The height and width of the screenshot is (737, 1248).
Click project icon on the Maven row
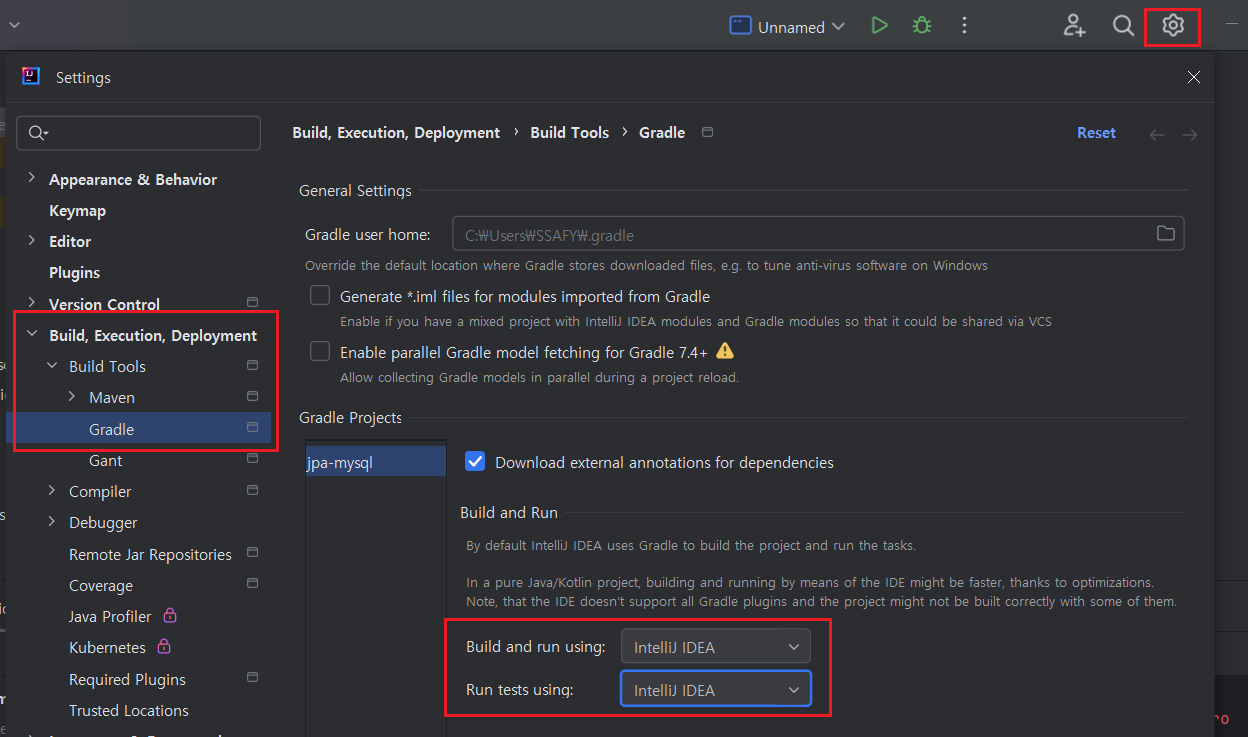click(252, 396)
